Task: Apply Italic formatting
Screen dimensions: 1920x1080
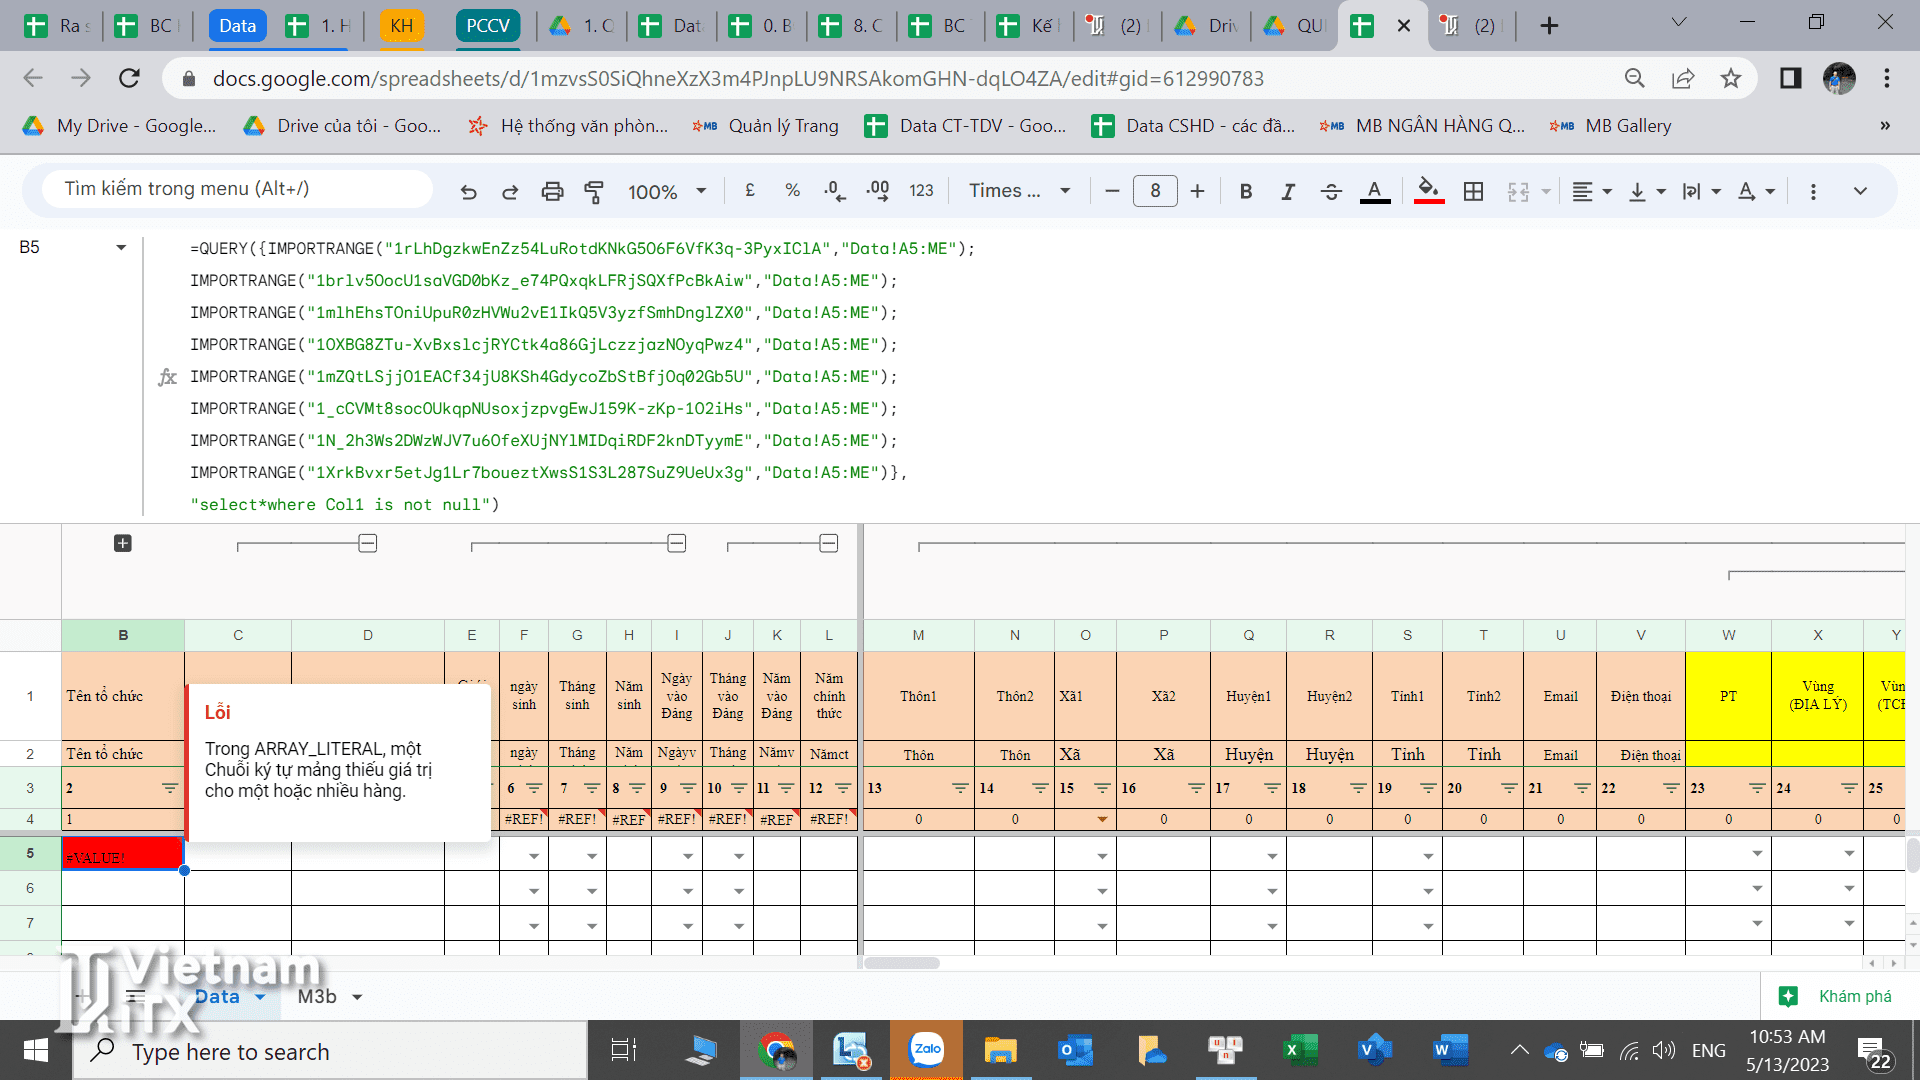Action: (x=1288, y=191)
